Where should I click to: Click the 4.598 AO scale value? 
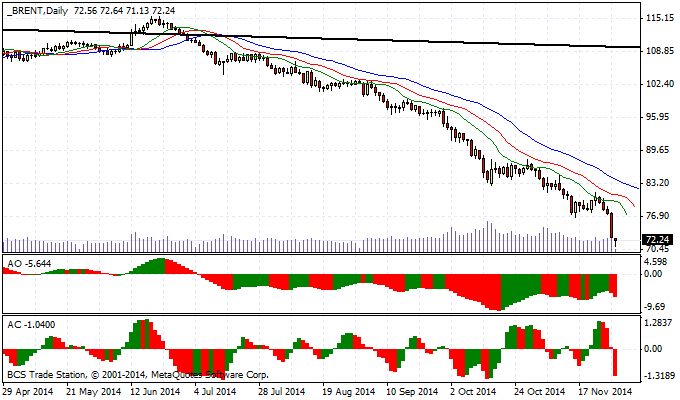coord(656,262)
